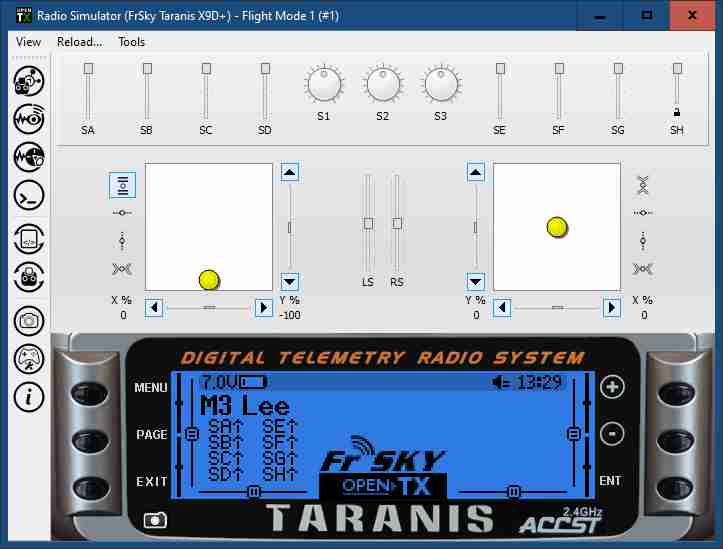This screenshot has width=723, height=549.
Task: Click the S1 knob
Action: click(x=324, y=84)
